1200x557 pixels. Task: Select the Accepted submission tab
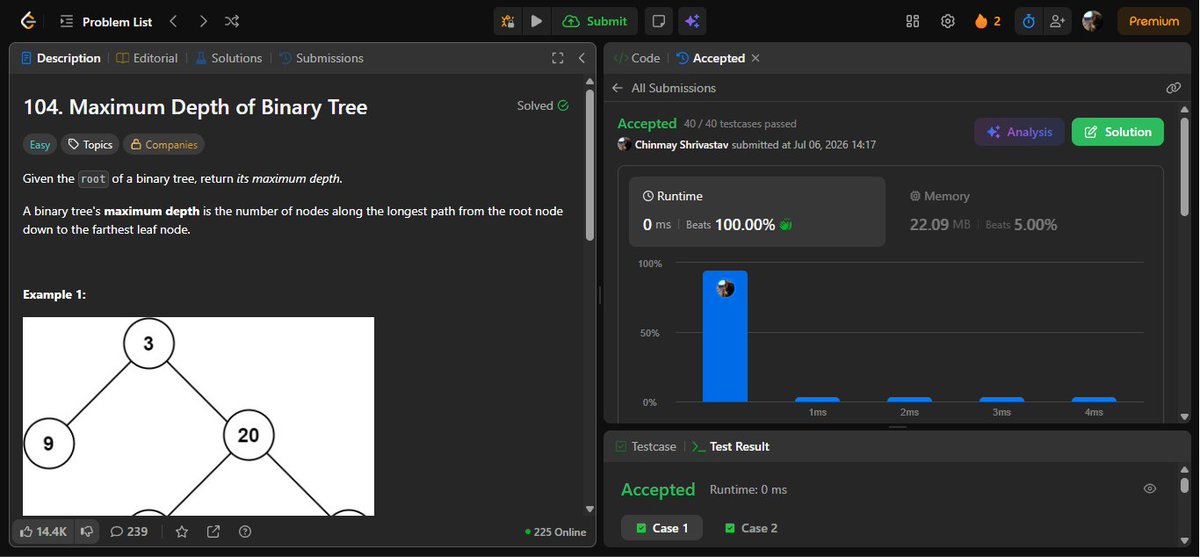pyautogui.click(x=711, y=58)
